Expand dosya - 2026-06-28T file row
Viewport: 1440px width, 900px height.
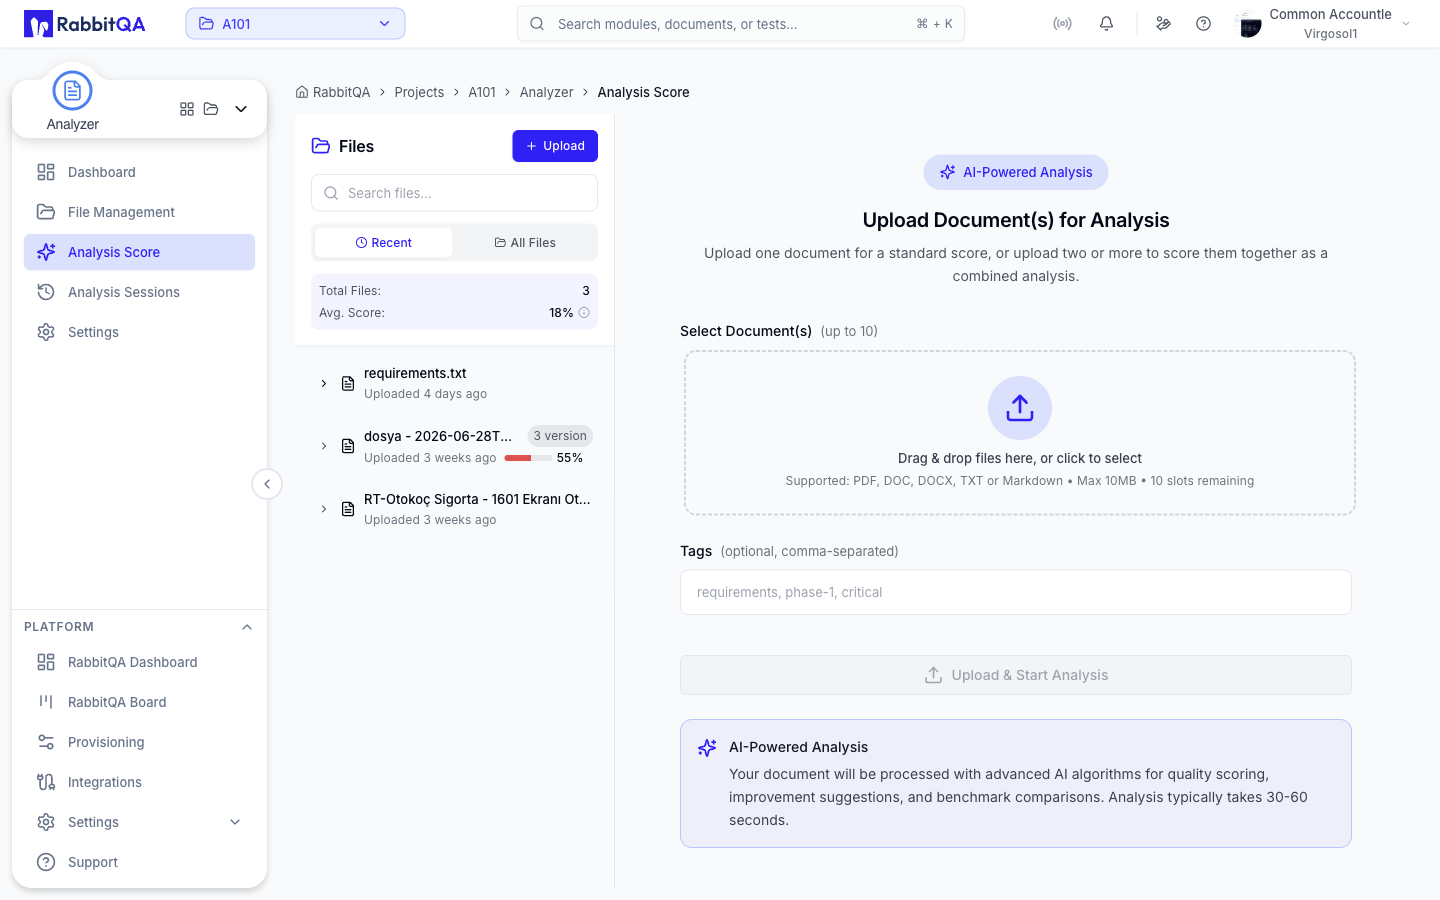[324, 446]
